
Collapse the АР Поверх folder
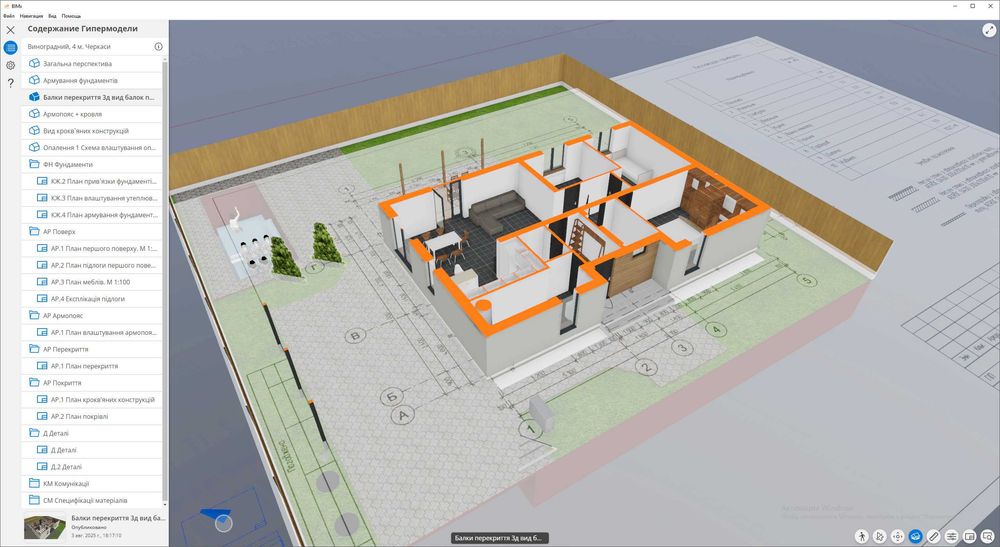pos(94,231)
